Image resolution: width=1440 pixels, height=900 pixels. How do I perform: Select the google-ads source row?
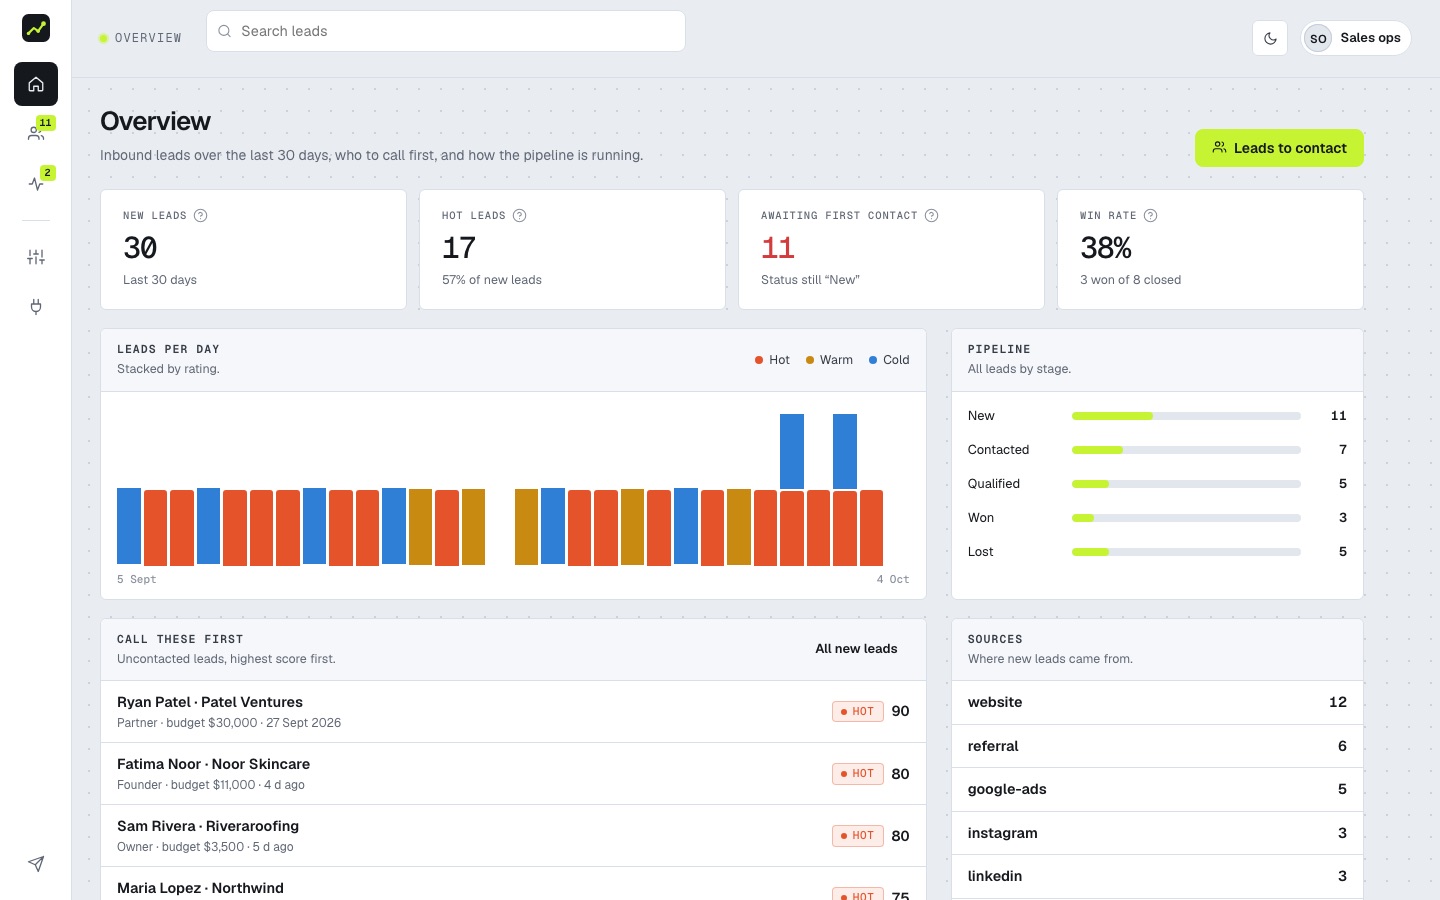click(x=1157, y=789)
